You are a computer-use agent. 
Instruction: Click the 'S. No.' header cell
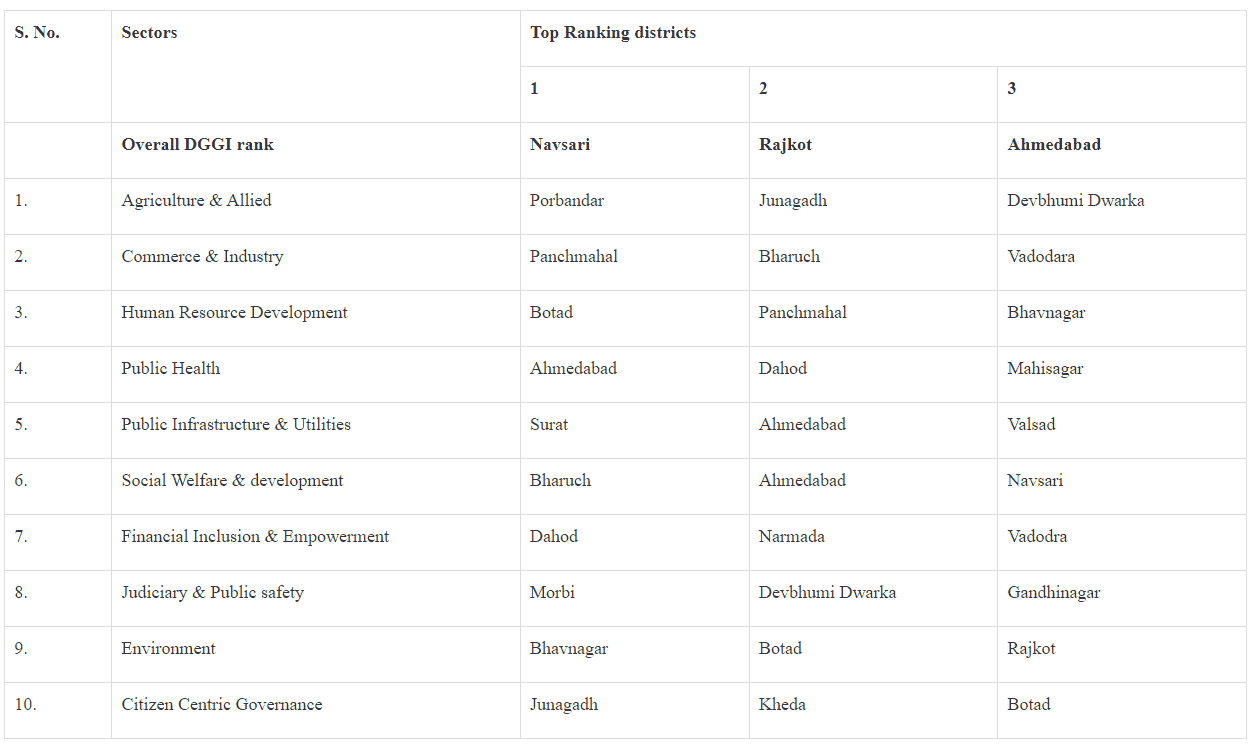click(58, 66)
